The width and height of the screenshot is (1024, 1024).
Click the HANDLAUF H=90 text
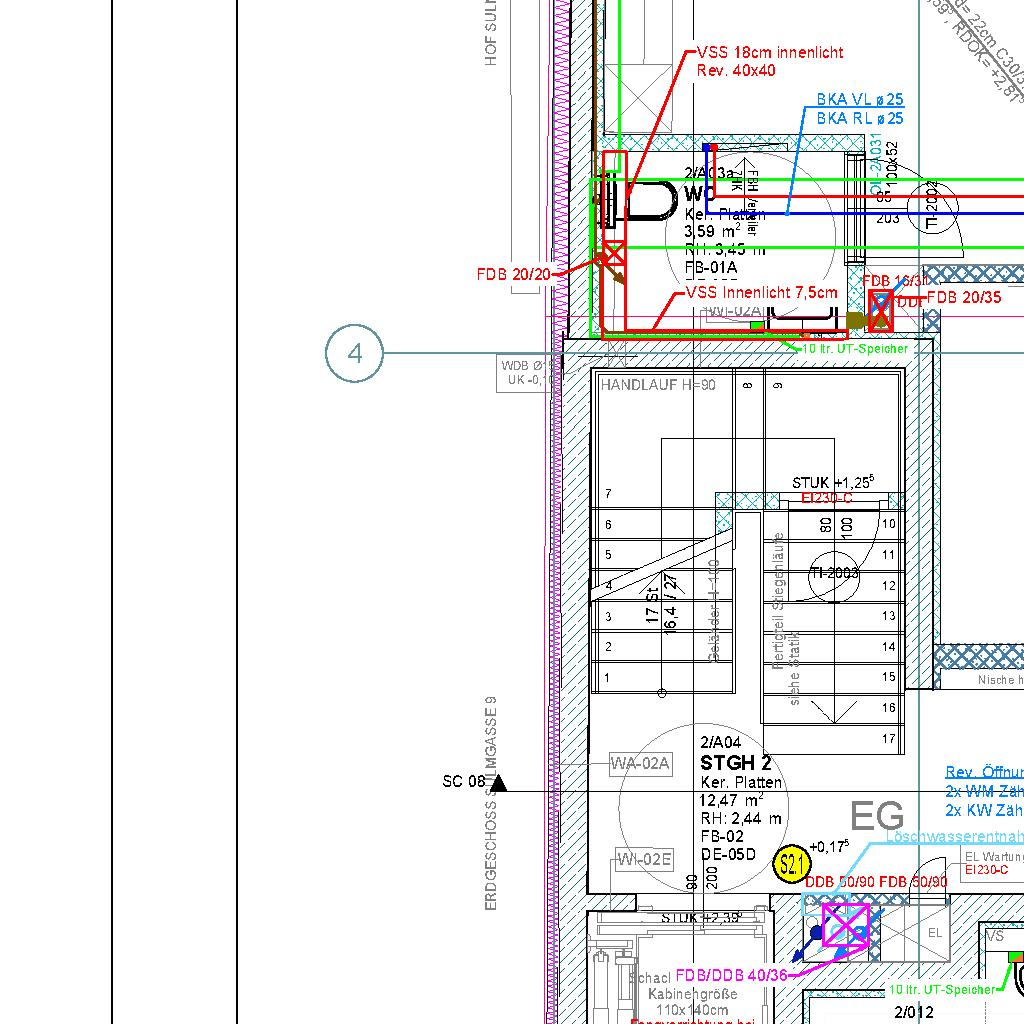pos(658,384)
